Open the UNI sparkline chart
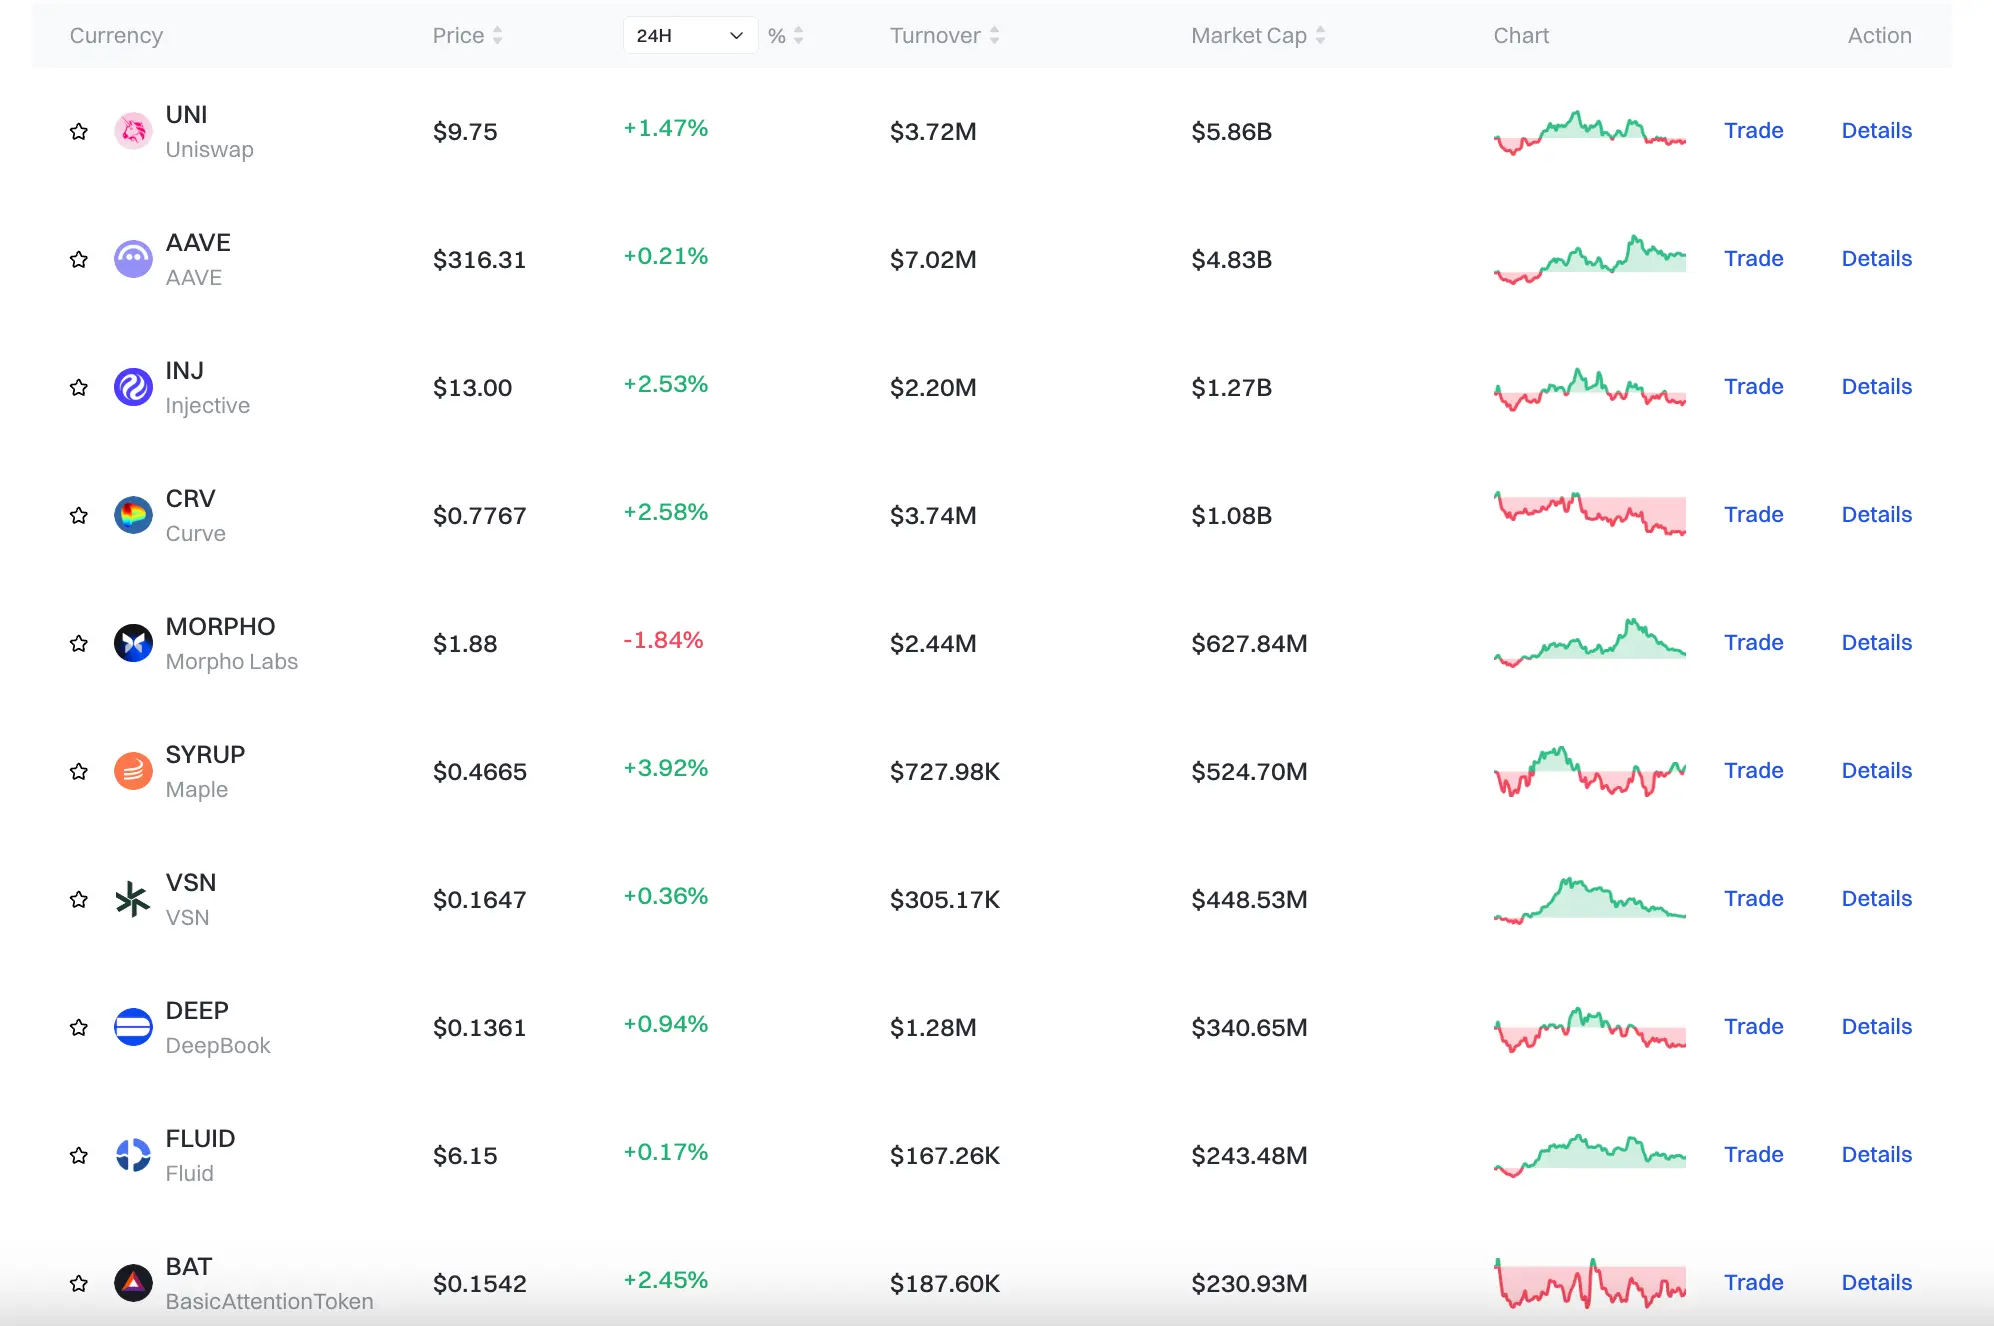1994x1326 pixels. coord(1590,132)
